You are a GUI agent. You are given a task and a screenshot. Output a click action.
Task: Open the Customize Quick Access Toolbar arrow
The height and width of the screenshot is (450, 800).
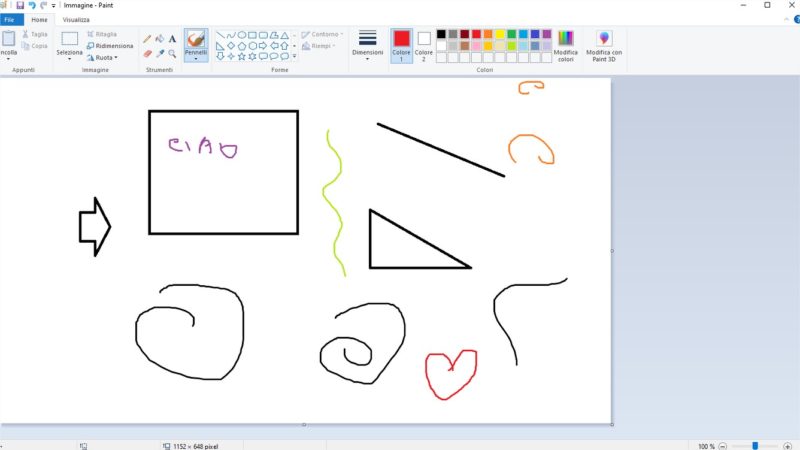coord(54,6)
